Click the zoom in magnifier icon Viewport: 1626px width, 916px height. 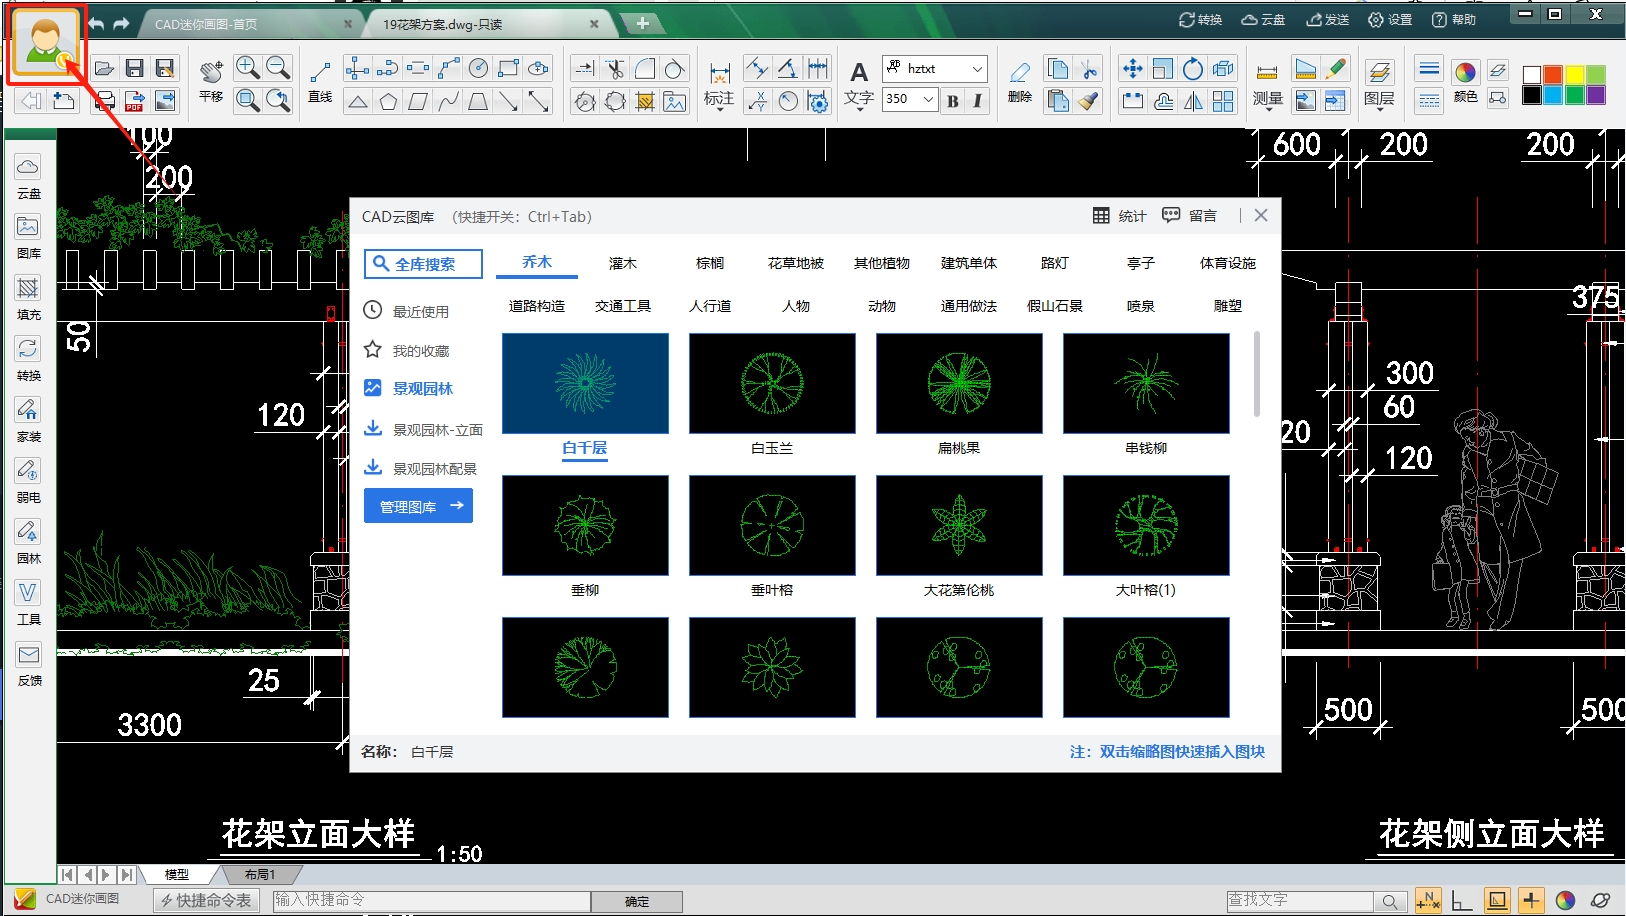coord(247,68)
